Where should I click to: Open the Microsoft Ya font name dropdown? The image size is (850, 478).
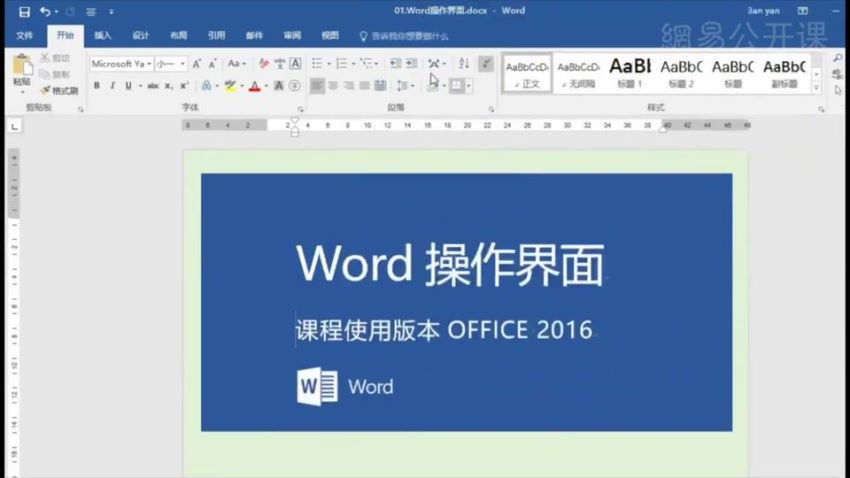[149, 64]
